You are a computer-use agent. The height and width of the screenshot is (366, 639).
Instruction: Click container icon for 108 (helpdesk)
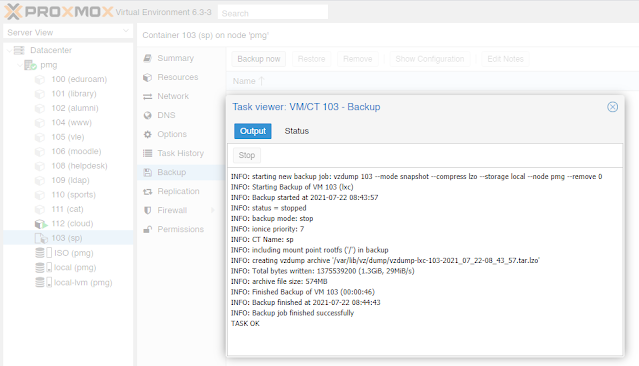(x=40, y=166)
